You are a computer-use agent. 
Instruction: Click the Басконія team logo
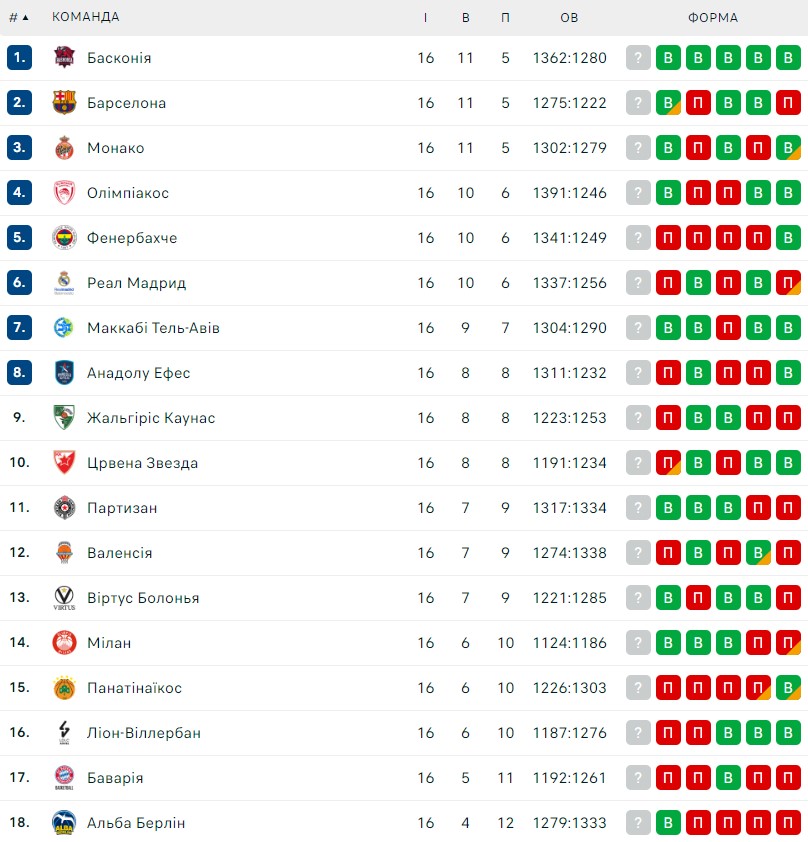[x=64, y=57]
